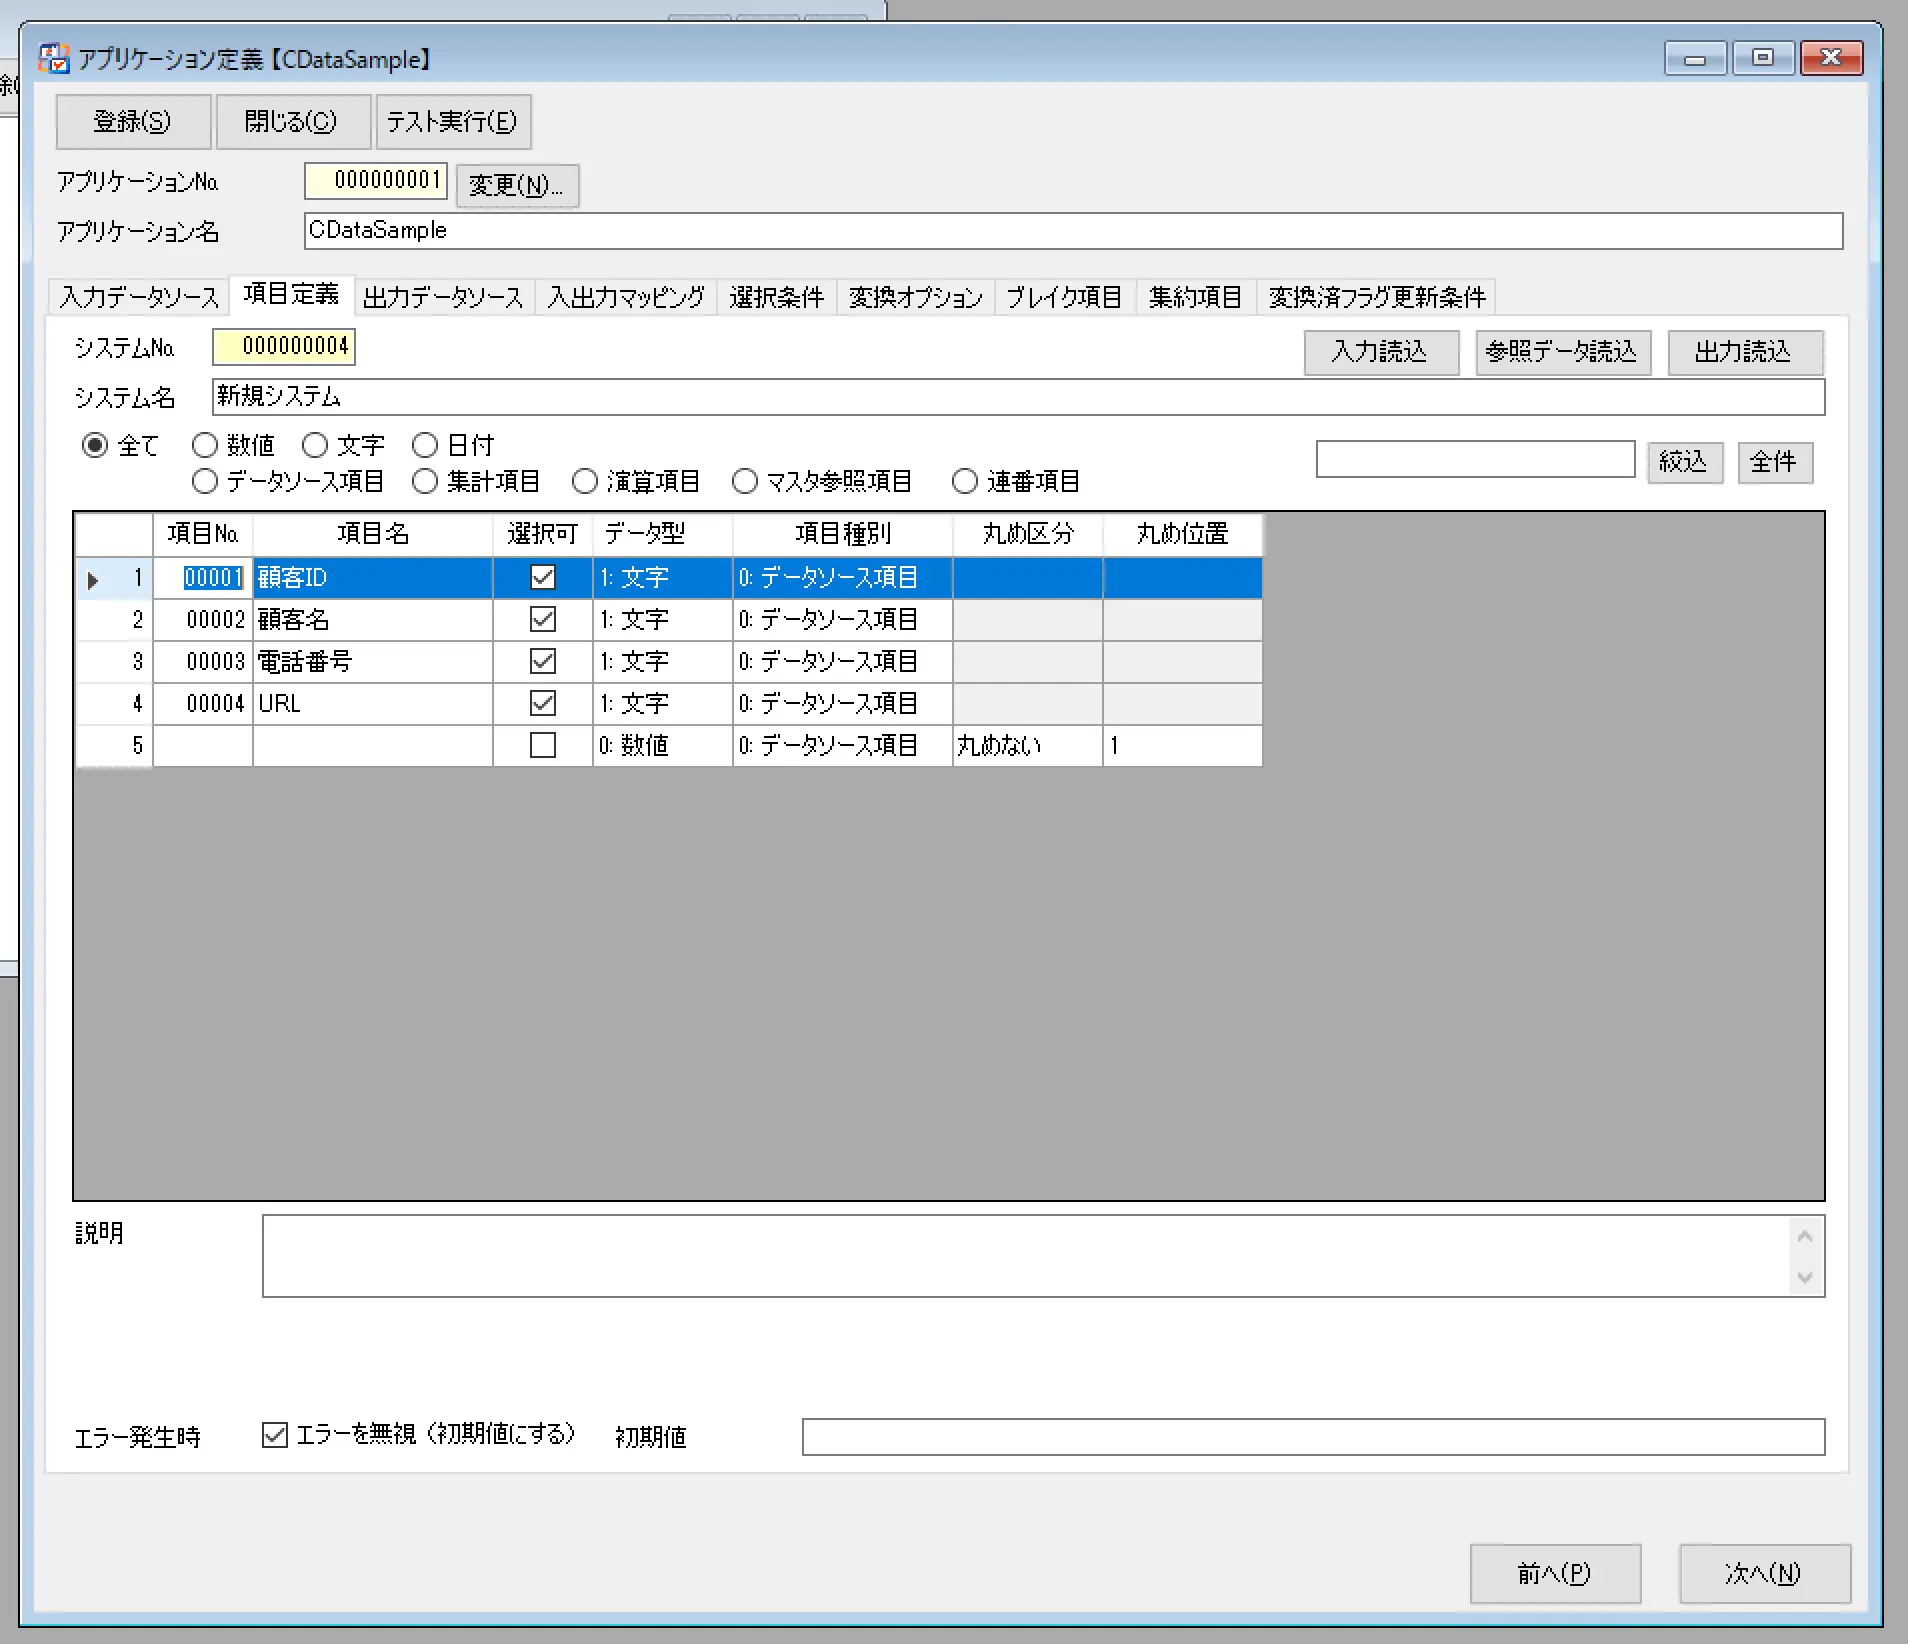Click the データ型 column header
The width and height of the screenshot is (1908, 1644).
click(663, 534)
